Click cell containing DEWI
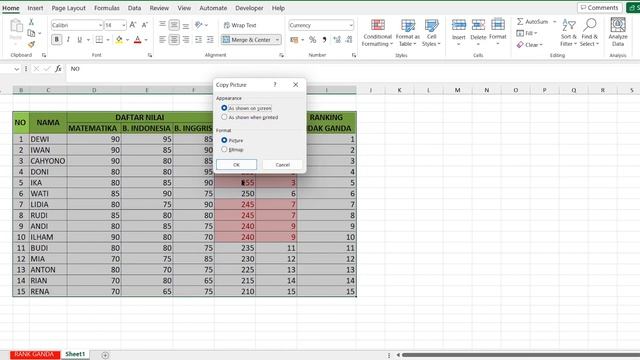This screenshot has height=360, width=640. pyautogui.click(x=48, y=139)
